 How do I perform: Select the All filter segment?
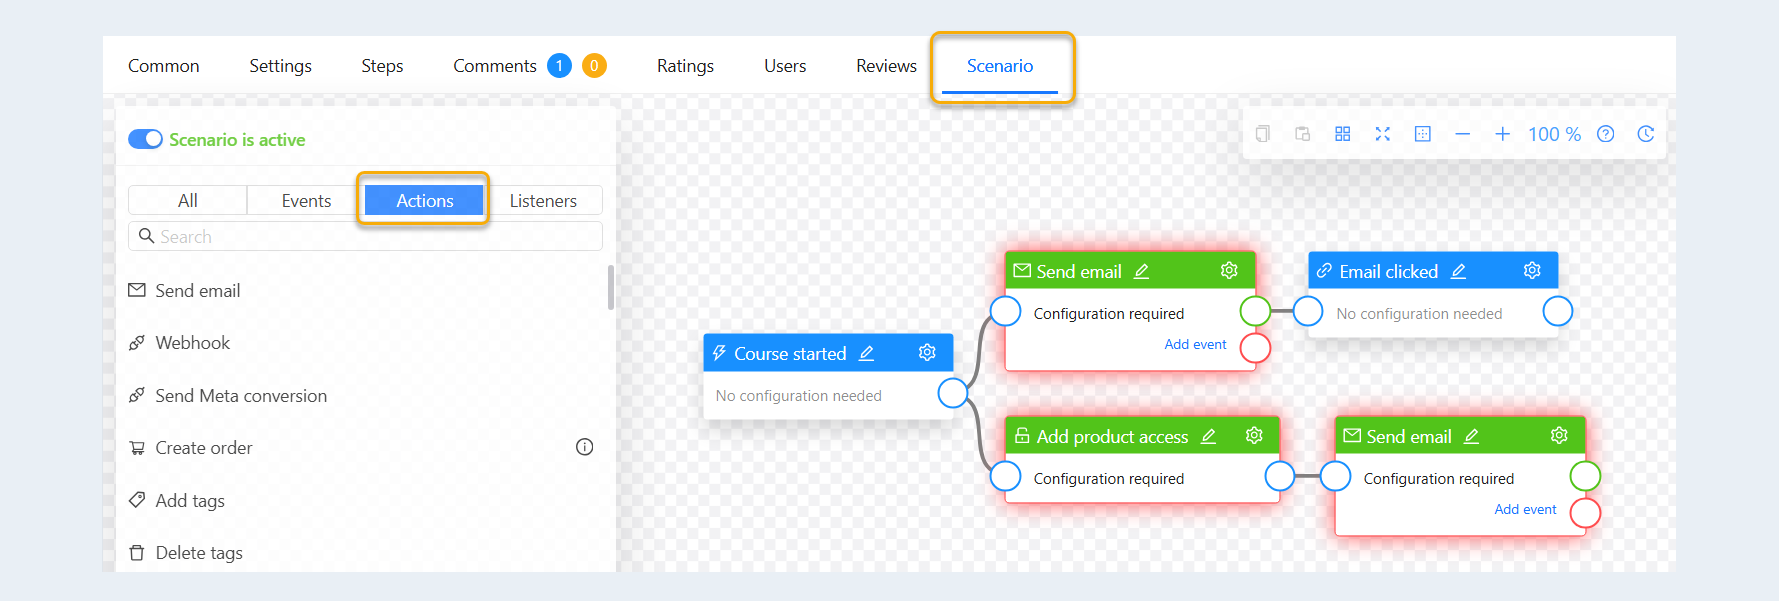(x=187, y=200)
